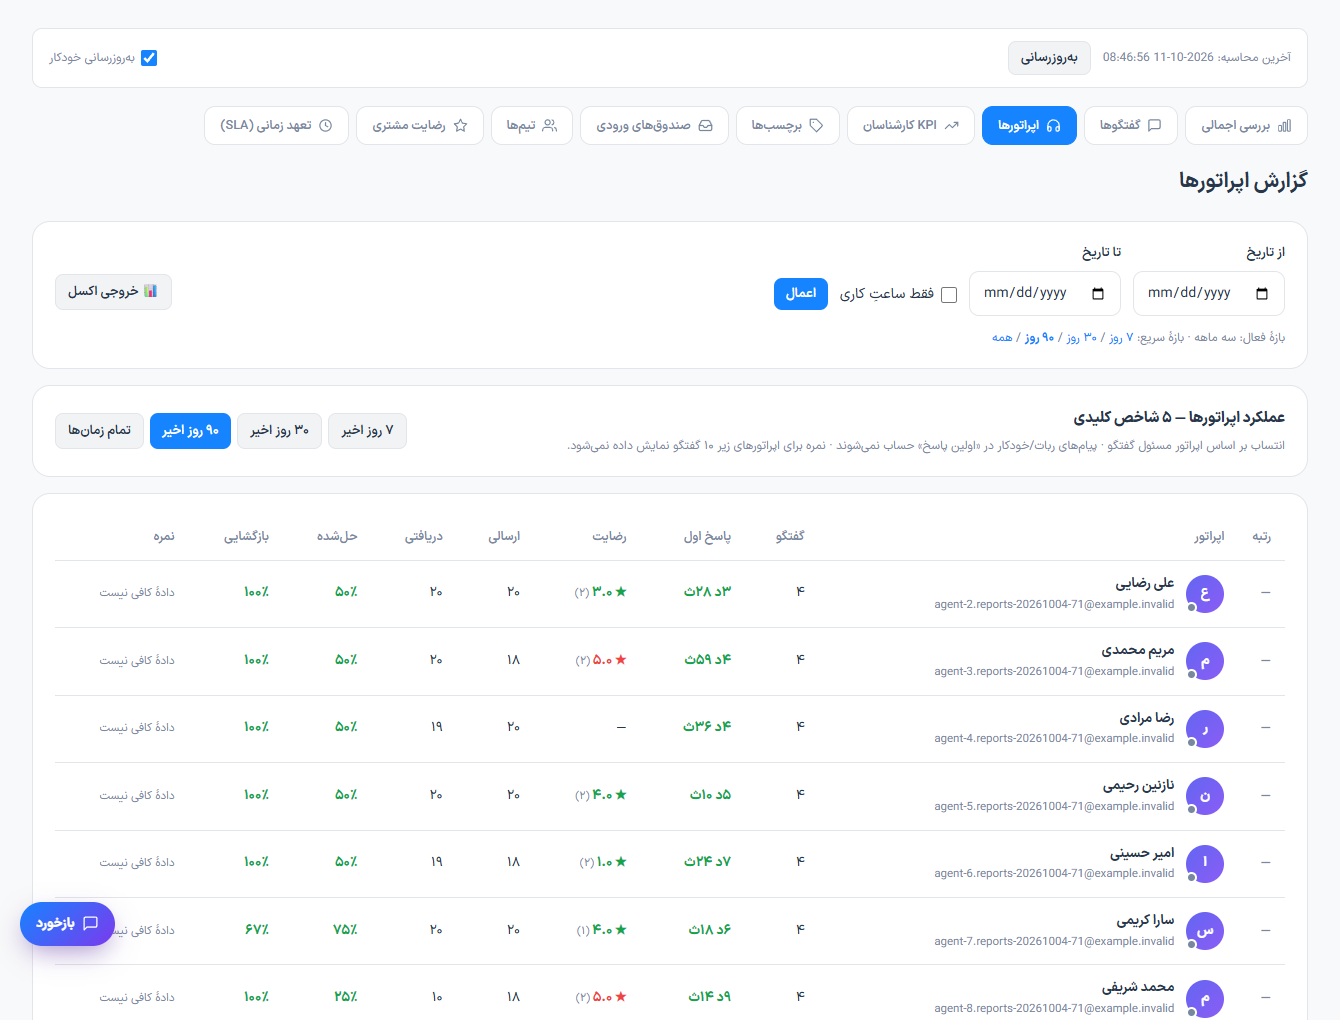Viewport: 1340px width, 1020px height.
Task: Click the همه quick range link
Action: [x=1002, y=338]
